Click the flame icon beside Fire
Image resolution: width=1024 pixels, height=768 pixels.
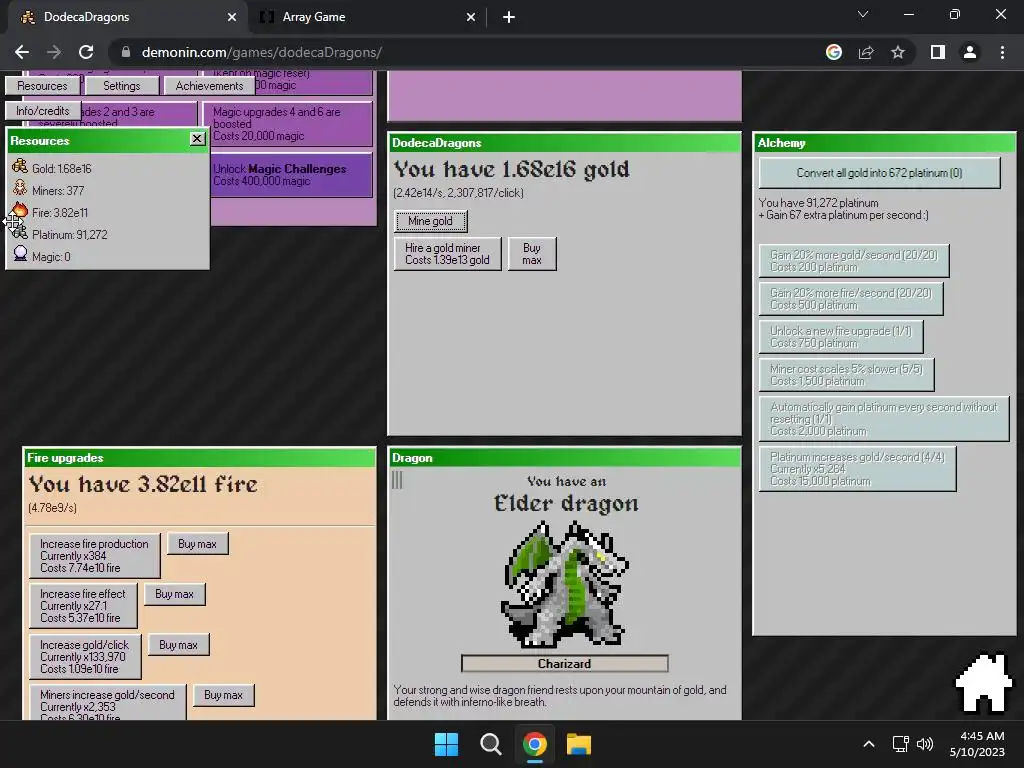(x=20, y=210)
